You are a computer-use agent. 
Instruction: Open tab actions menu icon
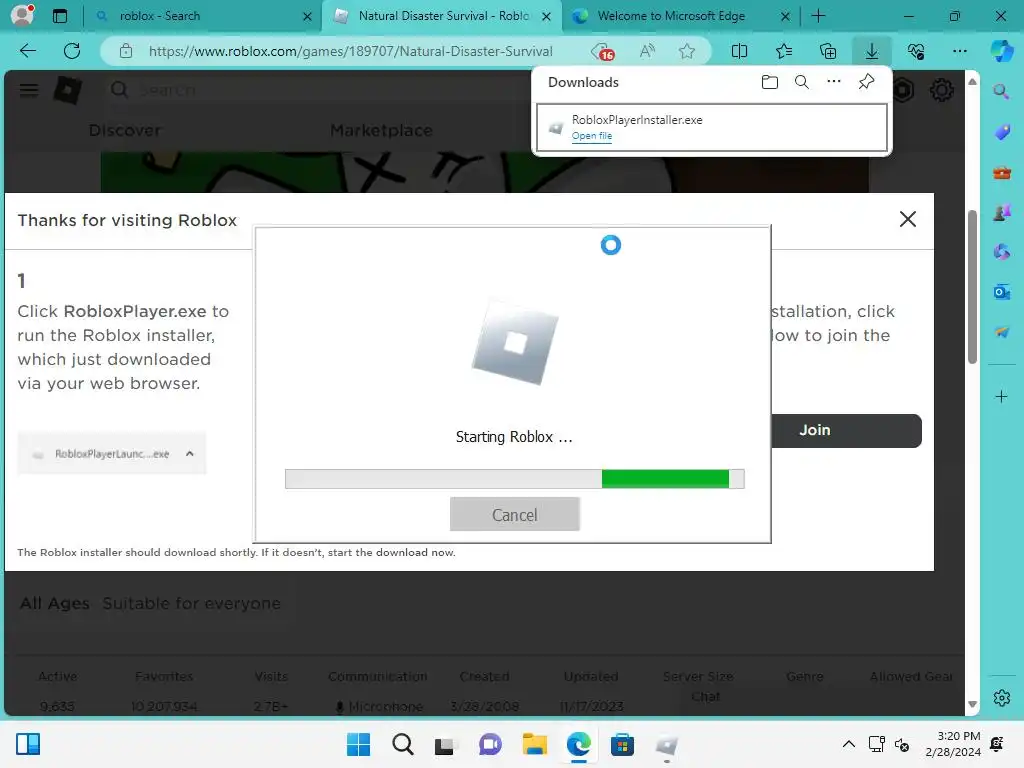pyautogui.click(x=60, y=16)
